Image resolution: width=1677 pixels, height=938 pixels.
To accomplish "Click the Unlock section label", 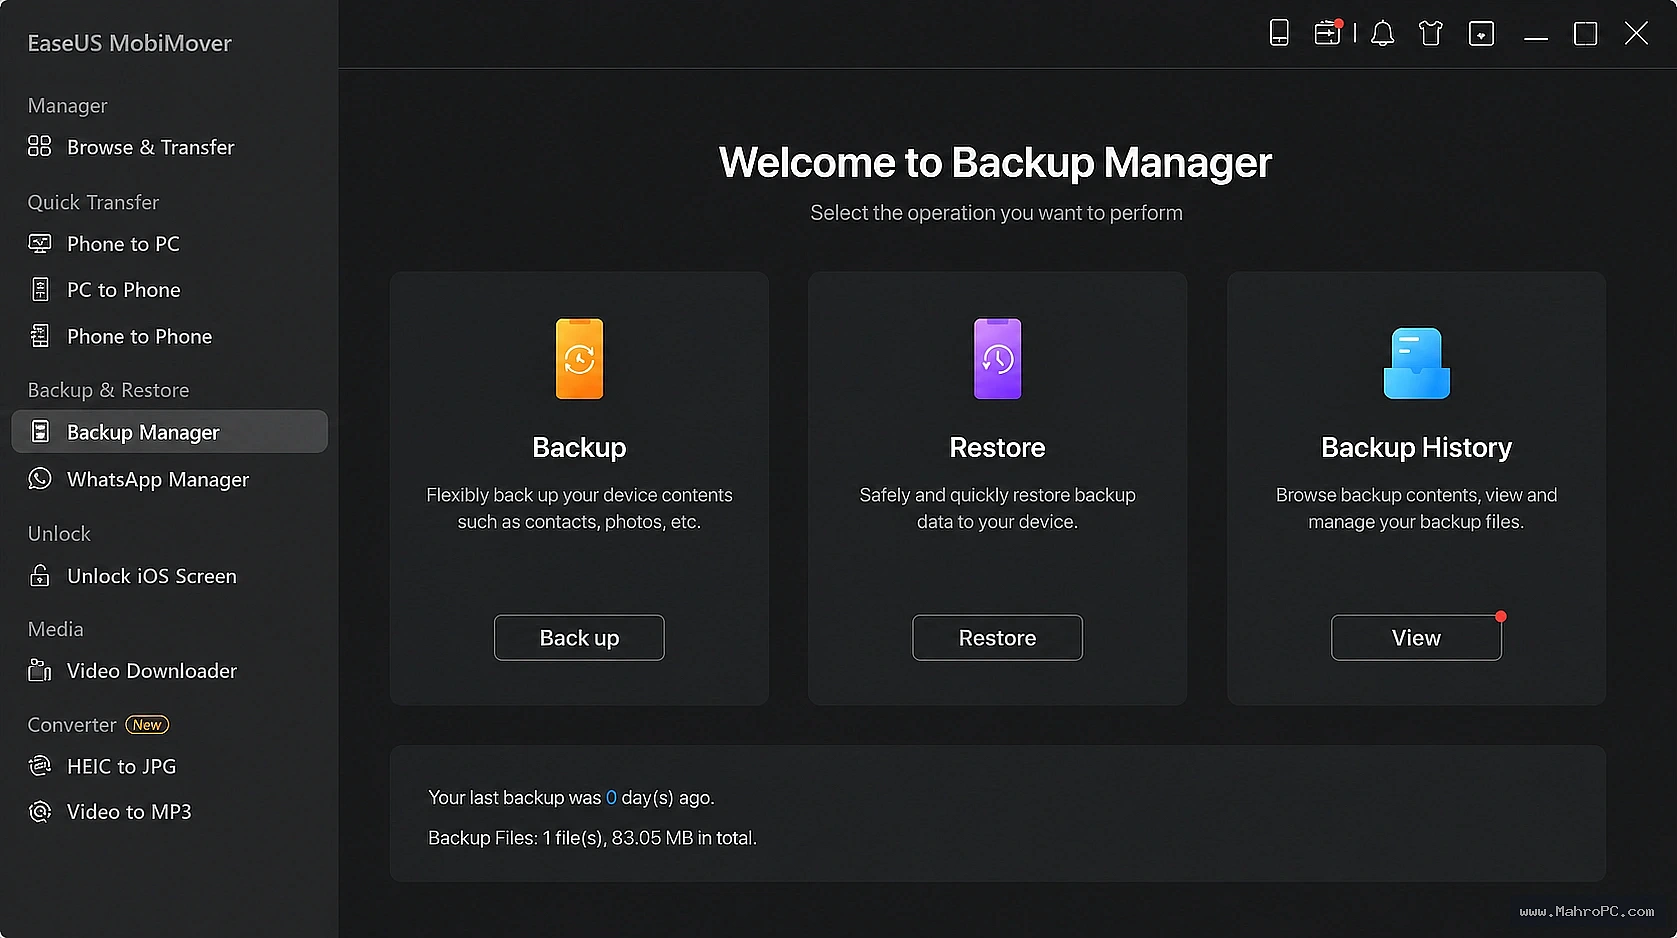I will [59, 534].
